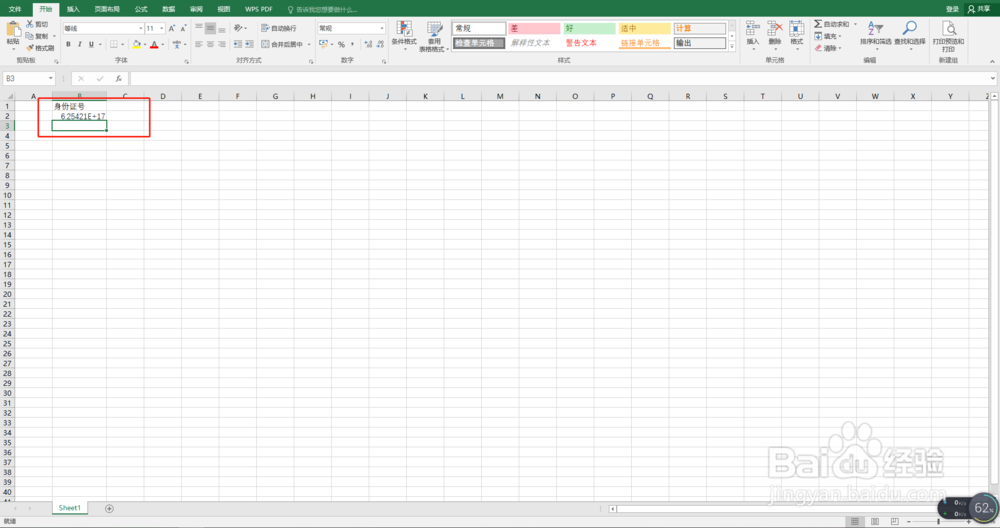The image size is (1000, 528).
Task: Open Sort and Filter (排序和筛选)
Action: [876, 33]
